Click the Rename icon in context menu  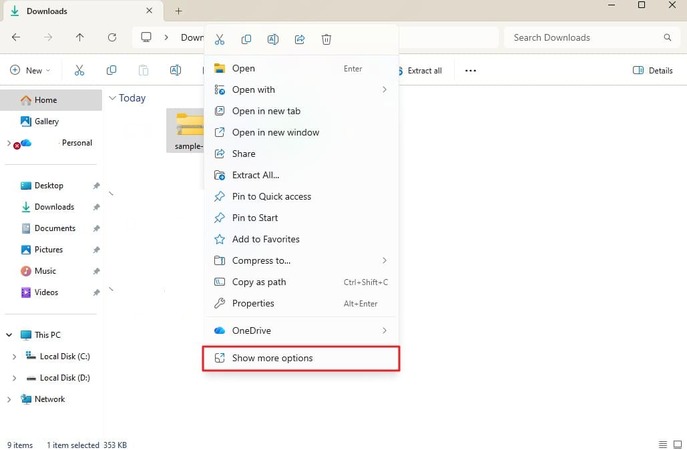click(273, 39)
